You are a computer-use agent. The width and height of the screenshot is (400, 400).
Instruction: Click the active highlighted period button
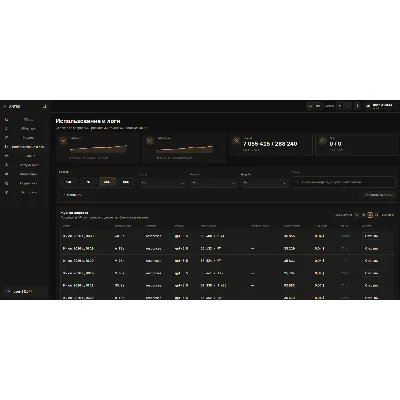[107, 182]
